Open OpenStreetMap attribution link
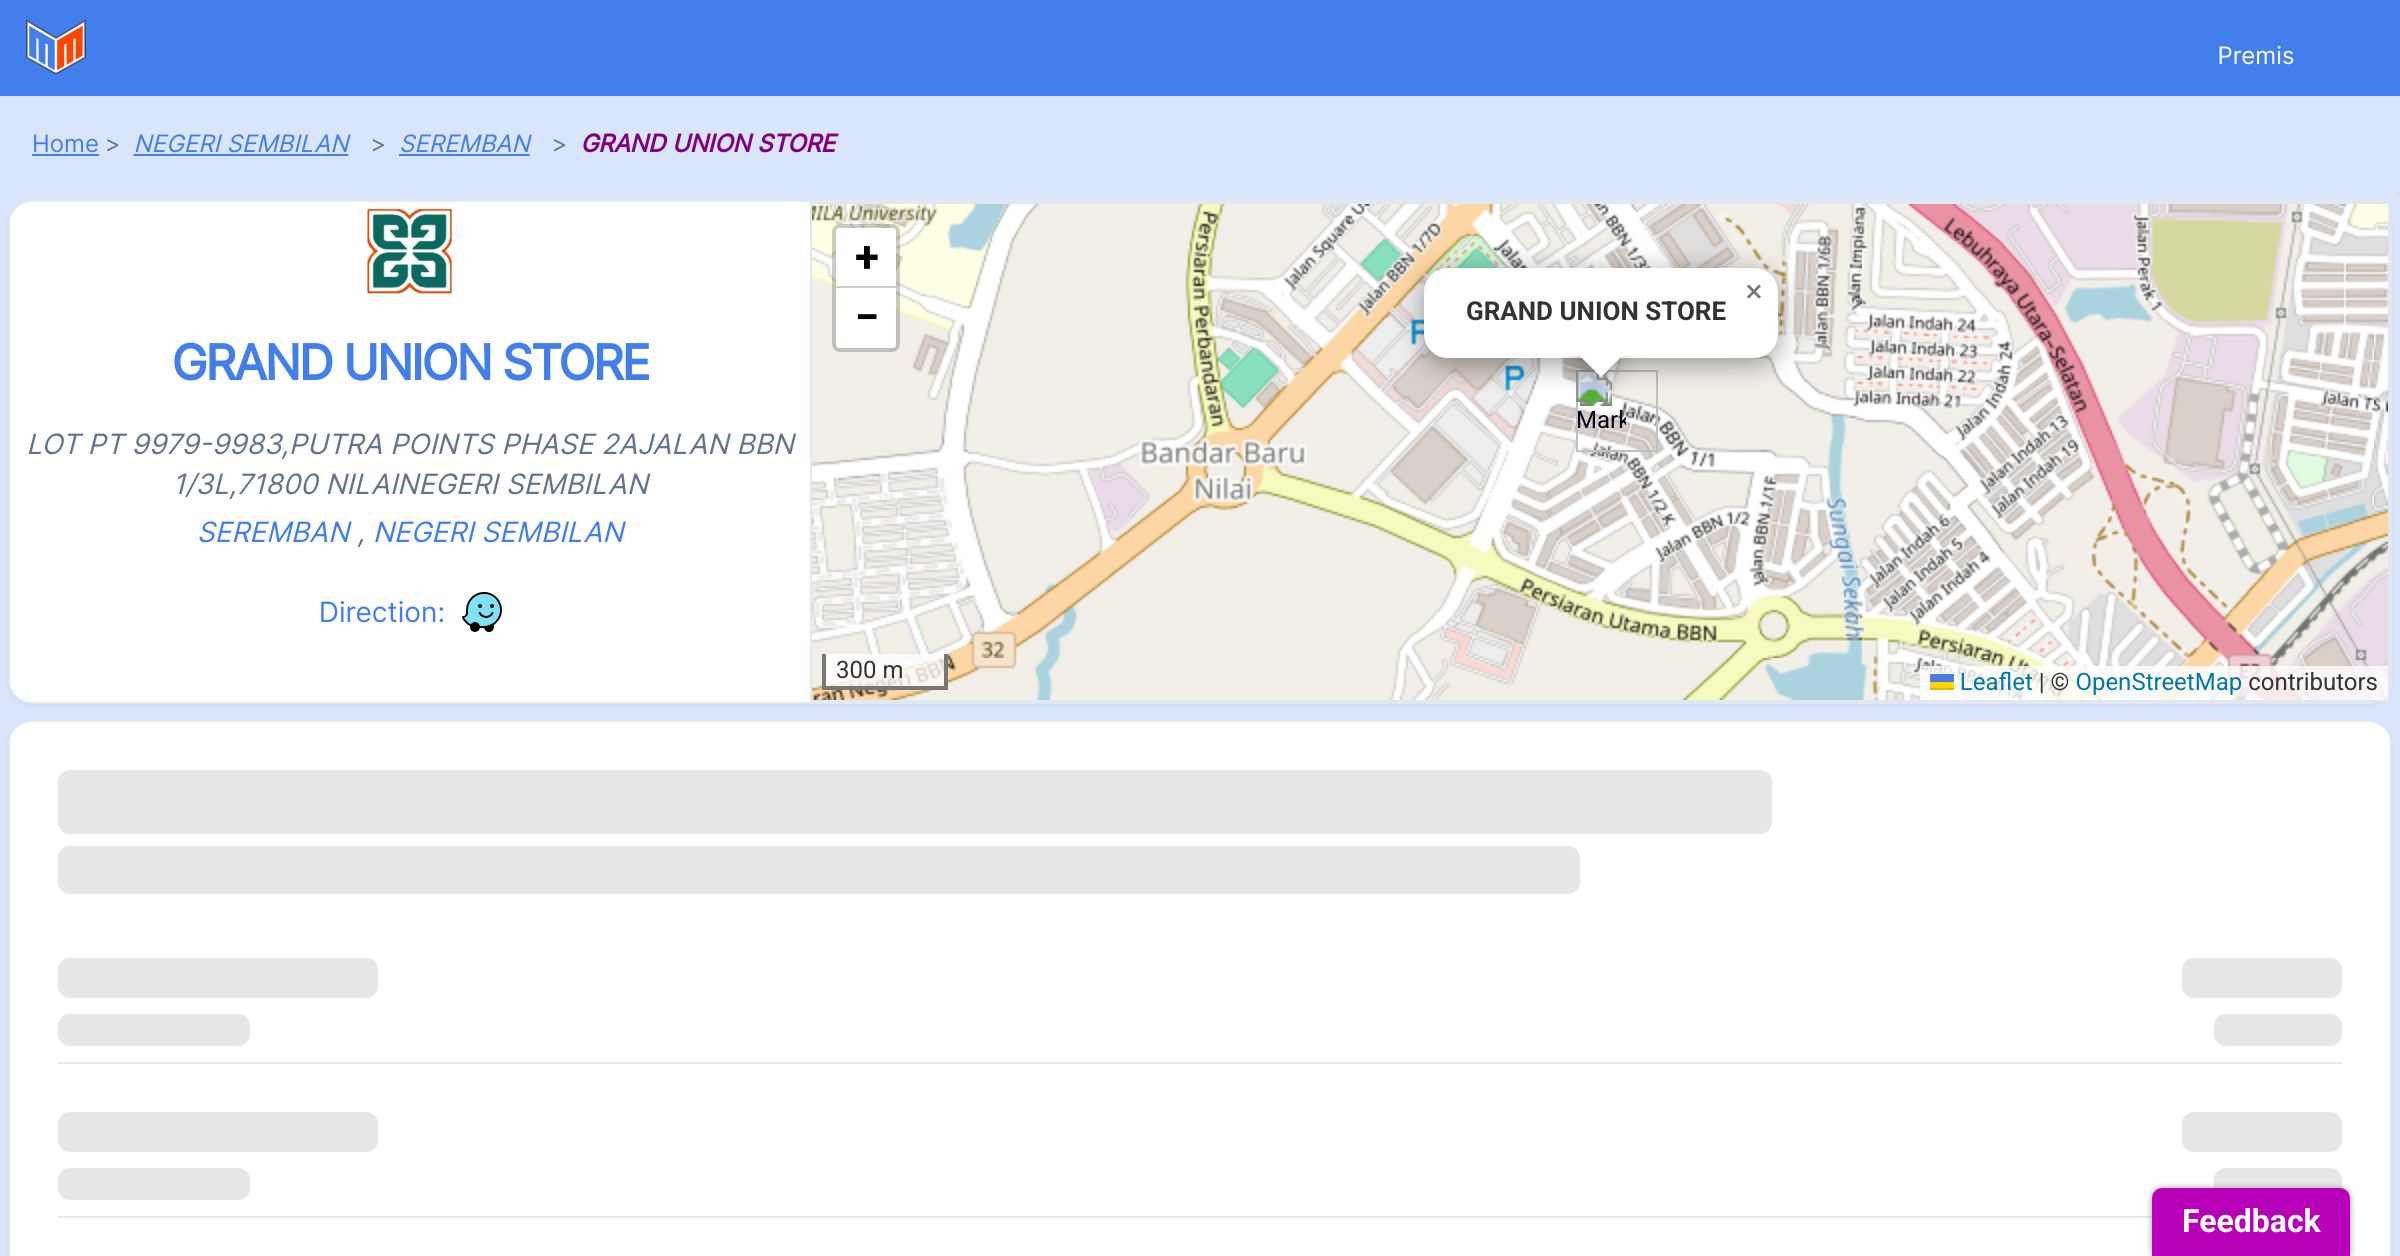Viewport: 2400px width, 1256px height. (2158, 682)
